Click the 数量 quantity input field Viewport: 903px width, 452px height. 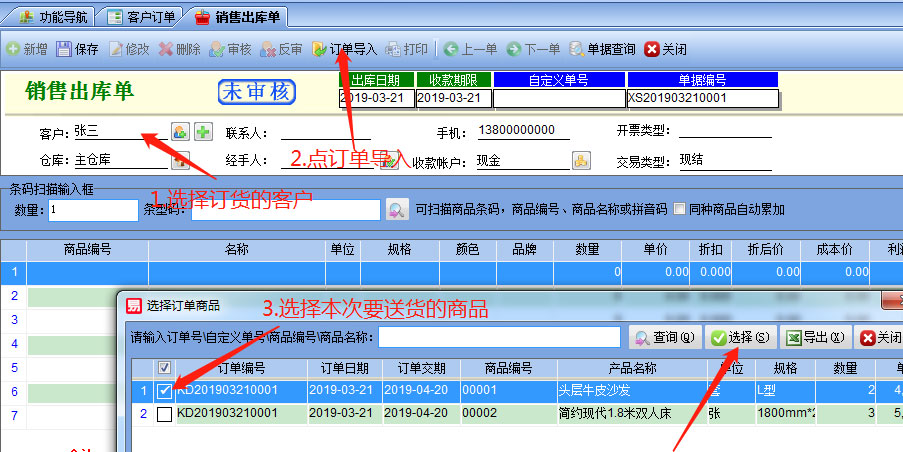coord(91,210)
